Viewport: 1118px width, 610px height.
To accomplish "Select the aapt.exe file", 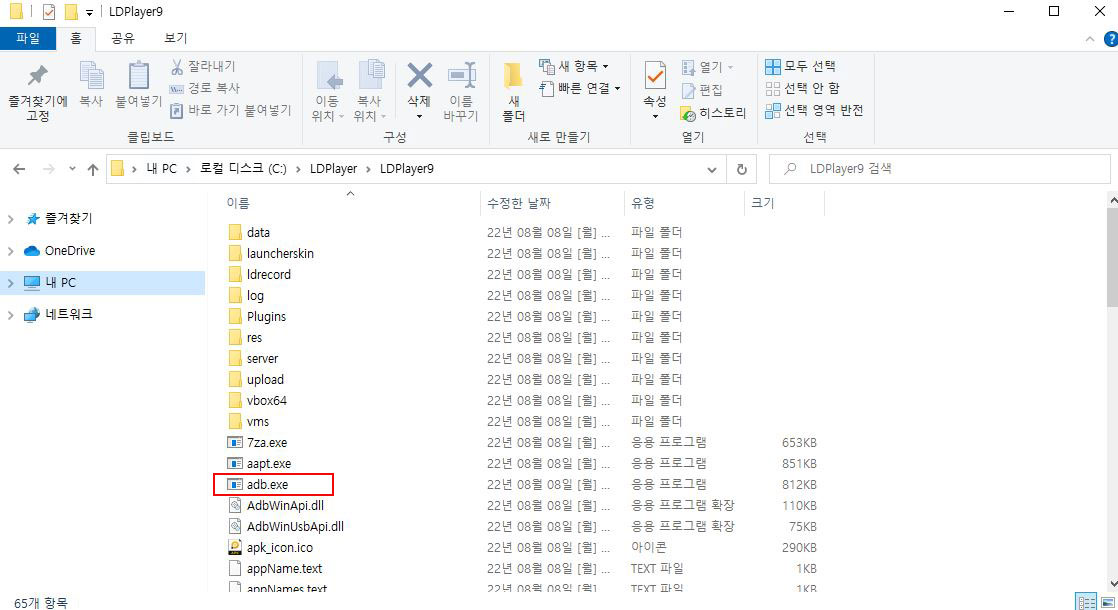I will (260, 463).
